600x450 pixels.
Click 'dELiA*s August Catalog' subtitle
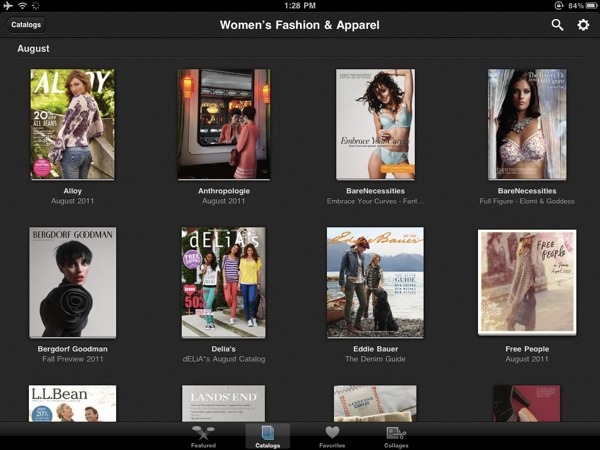point(223,359)
